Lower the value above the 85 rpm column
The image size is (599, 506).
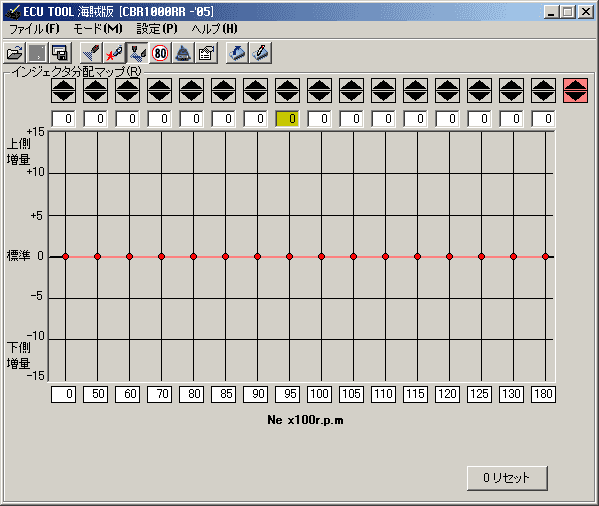(224, 96)
